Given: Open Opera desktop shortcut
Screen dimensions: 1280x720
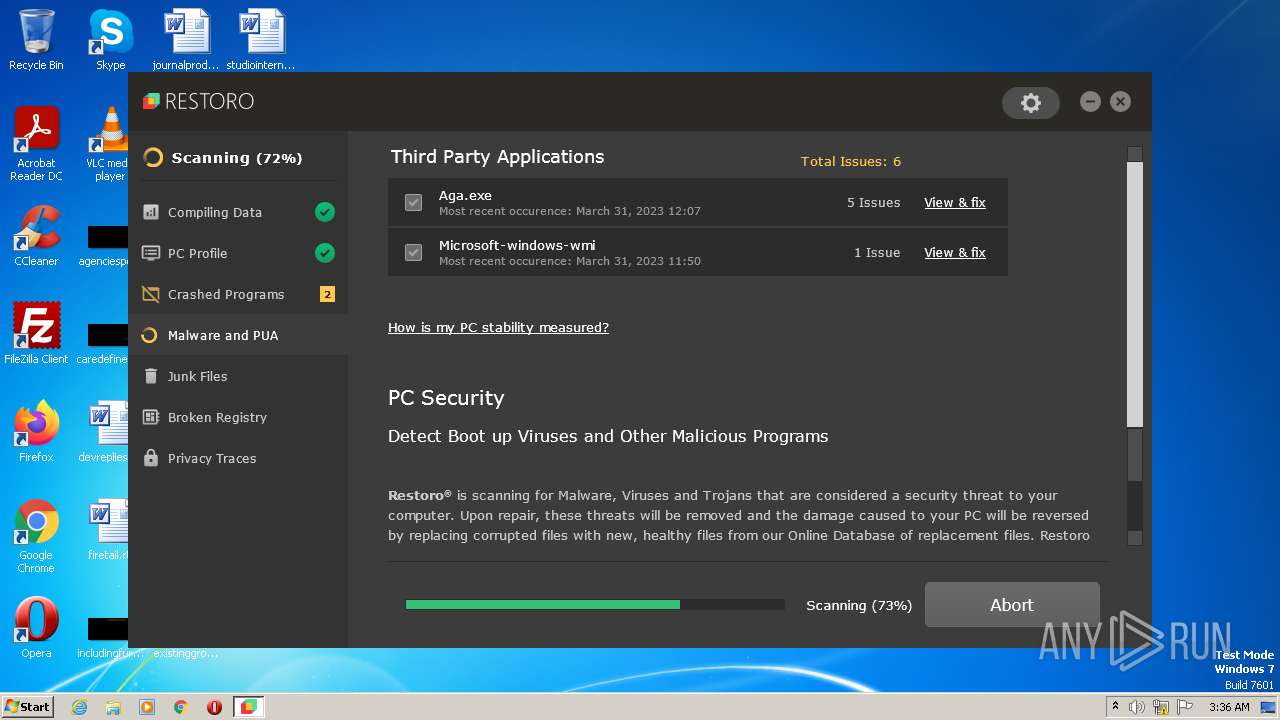Looking at the screenshot, I should pos(36,628).
